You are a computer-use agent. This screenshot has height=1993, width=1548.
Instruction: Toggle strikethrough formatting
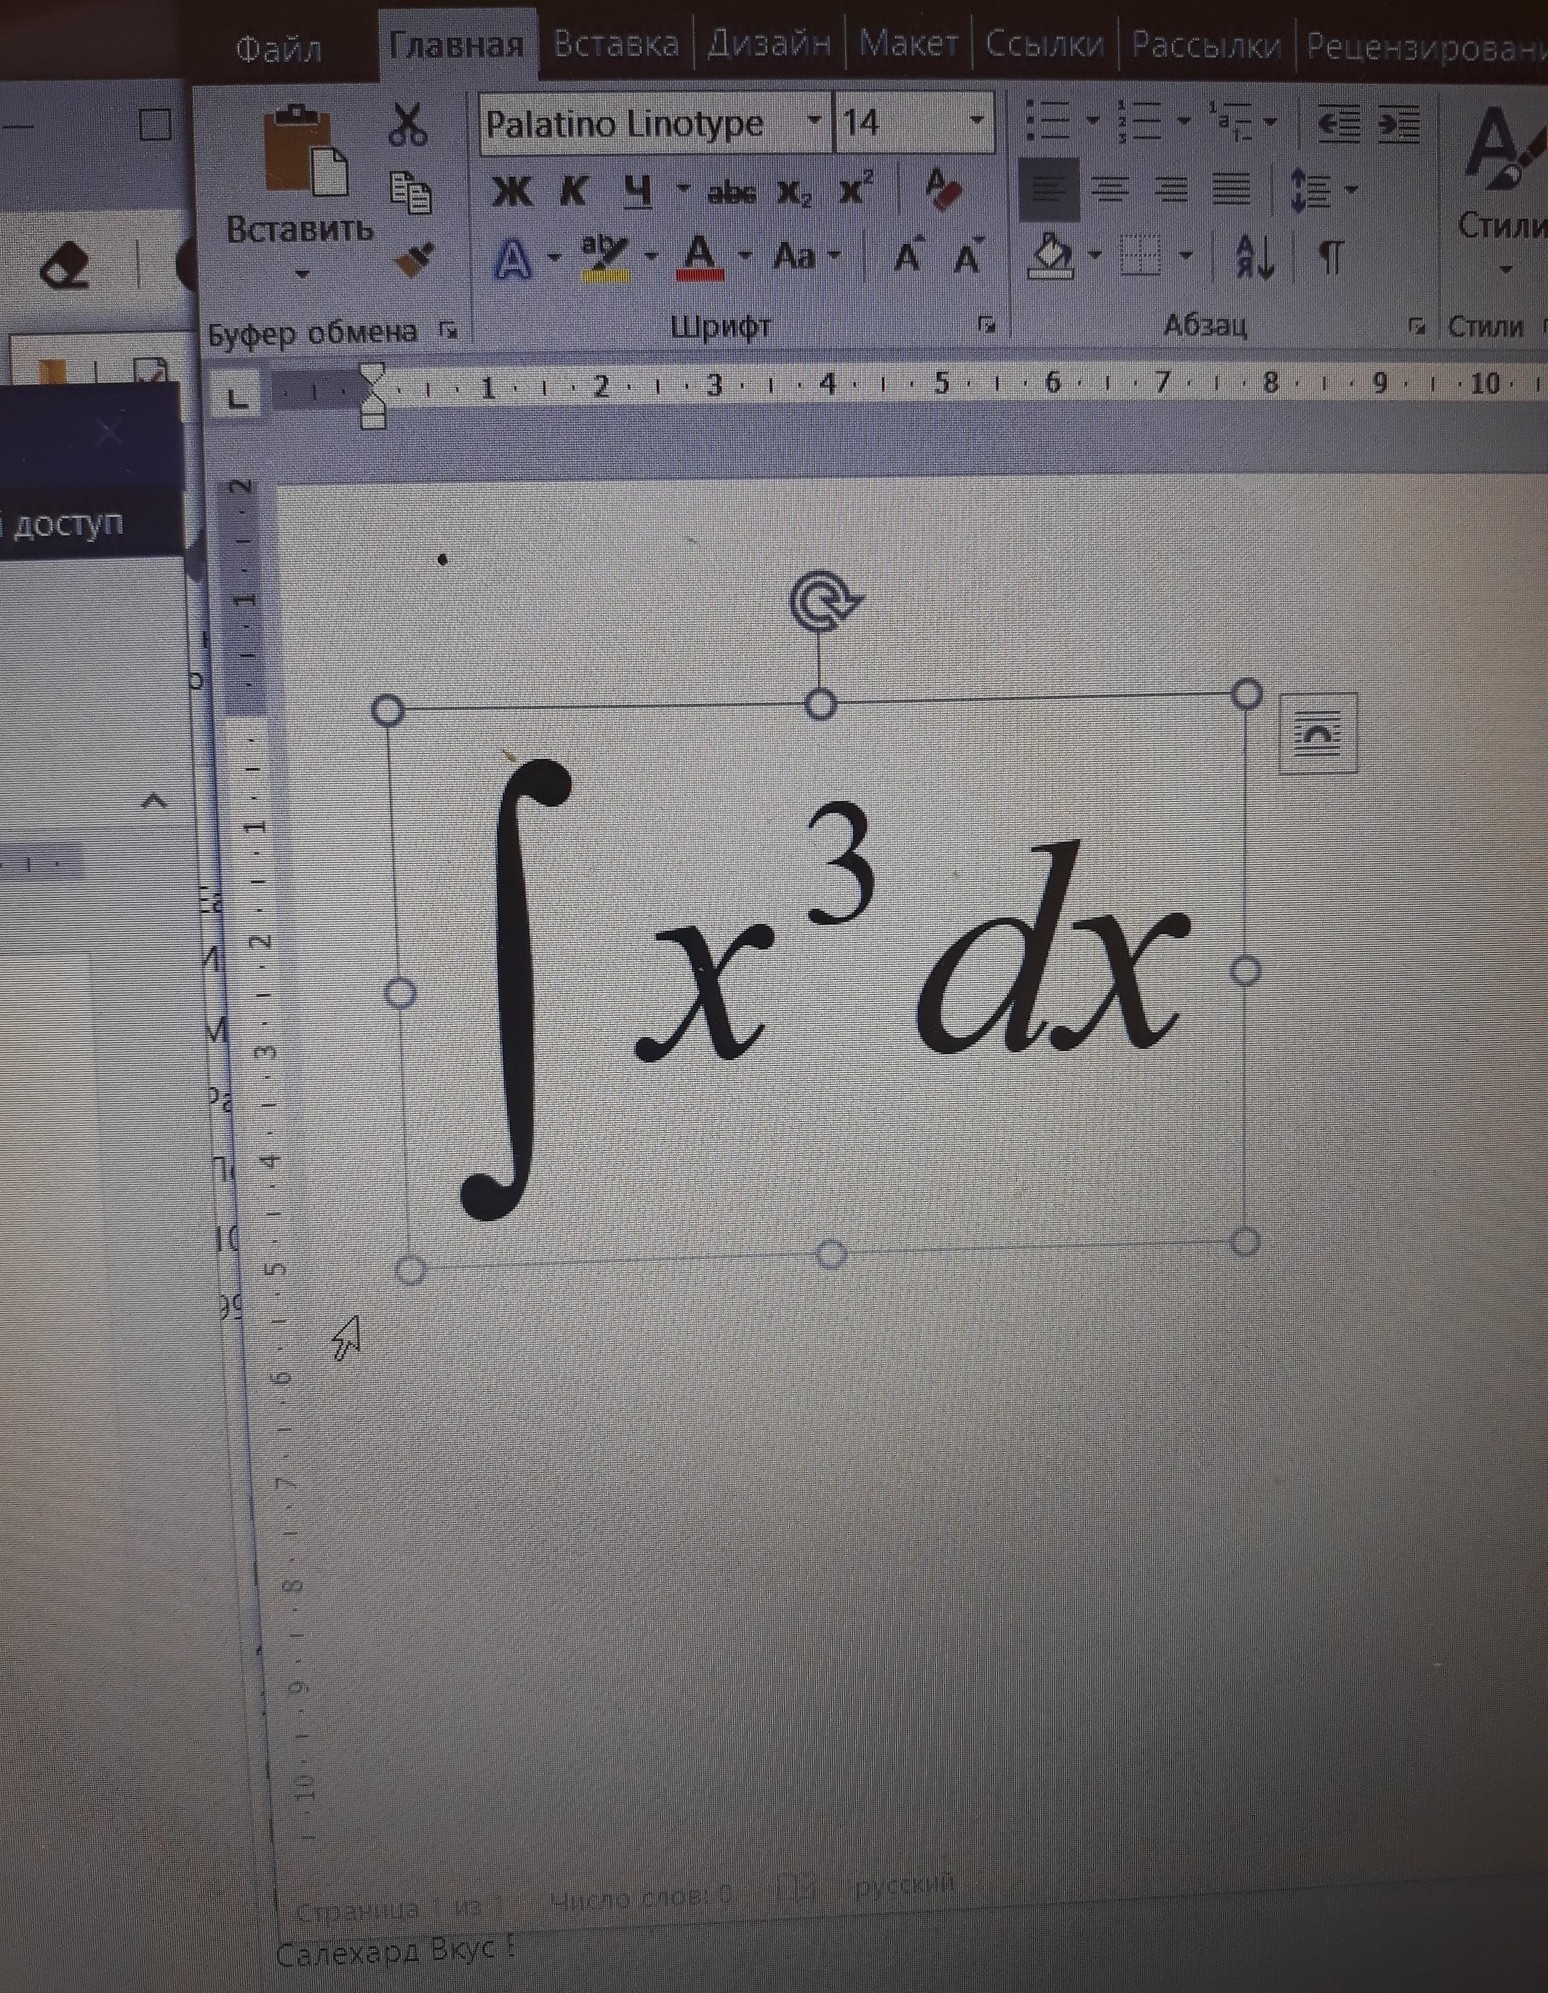tap(732, 192)
